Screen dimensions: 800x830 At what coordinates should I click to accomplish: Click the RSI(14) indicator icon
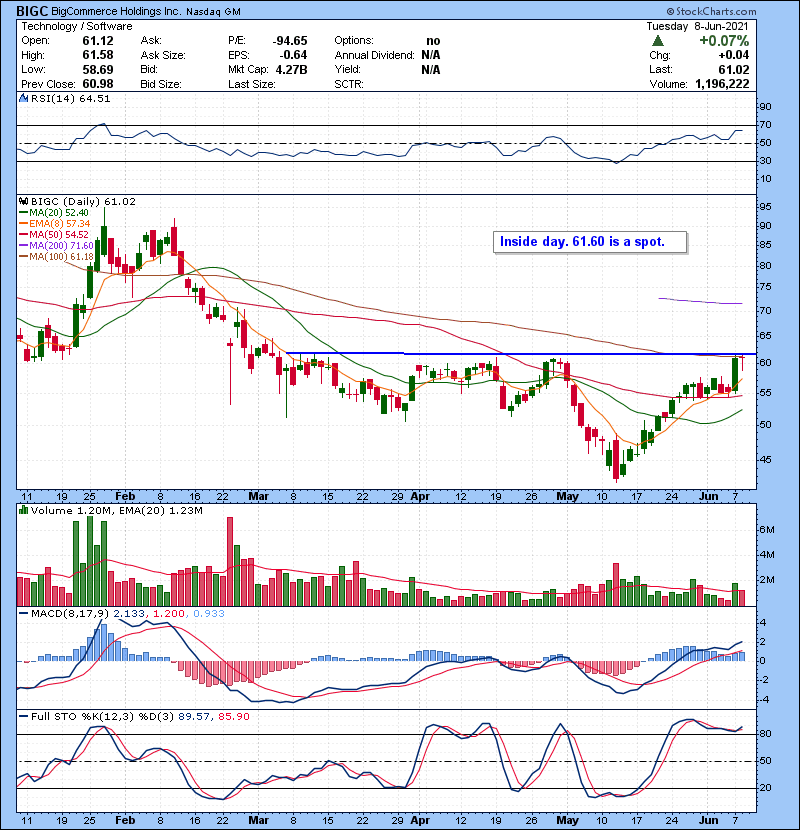point(23,98)
